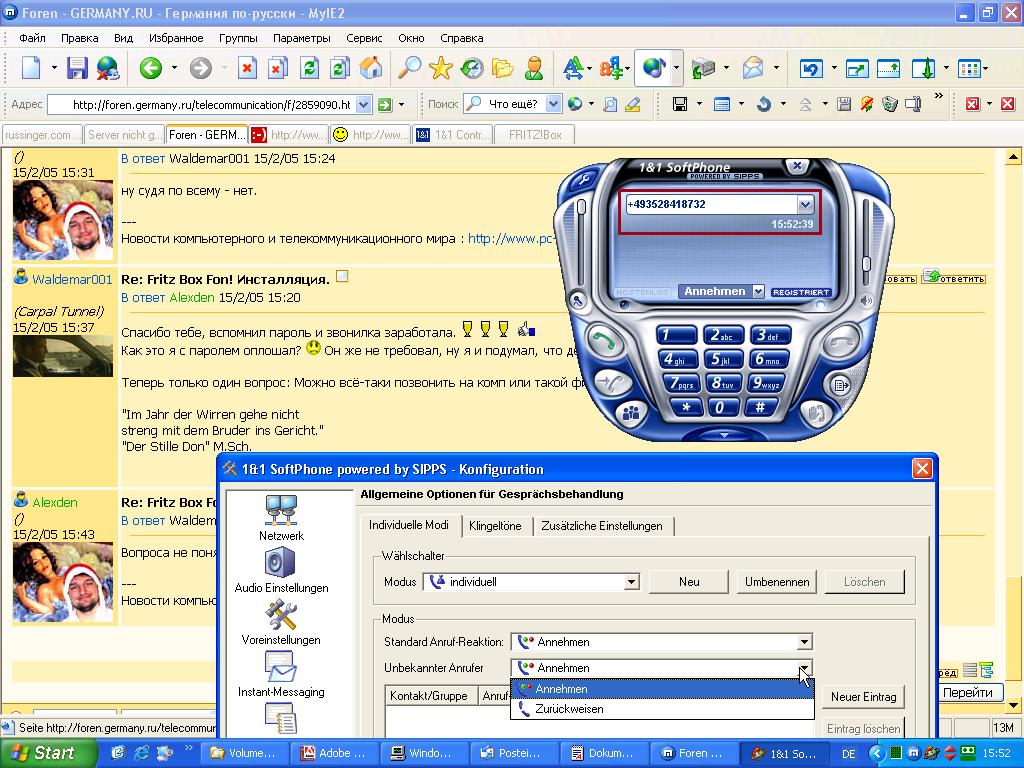Open the Сервис menu
Image resolution: width=1024 pixels, height=768 pixels.
[364, 38]
